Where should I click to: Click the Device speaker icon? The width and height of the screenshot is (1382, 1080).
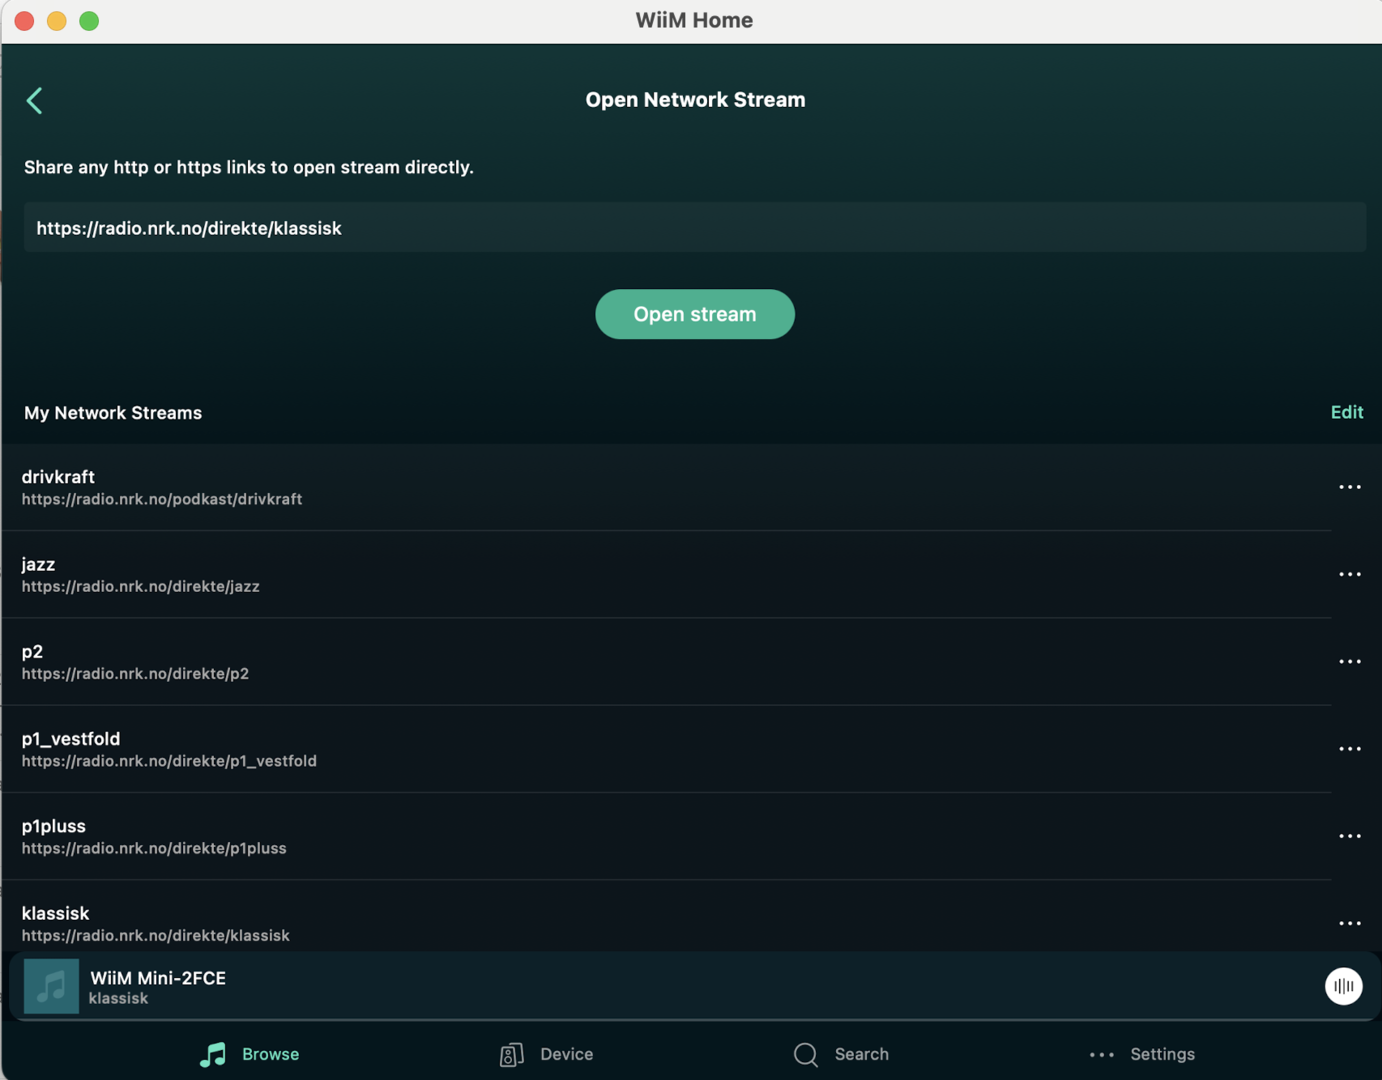[x=512, y=1054]
